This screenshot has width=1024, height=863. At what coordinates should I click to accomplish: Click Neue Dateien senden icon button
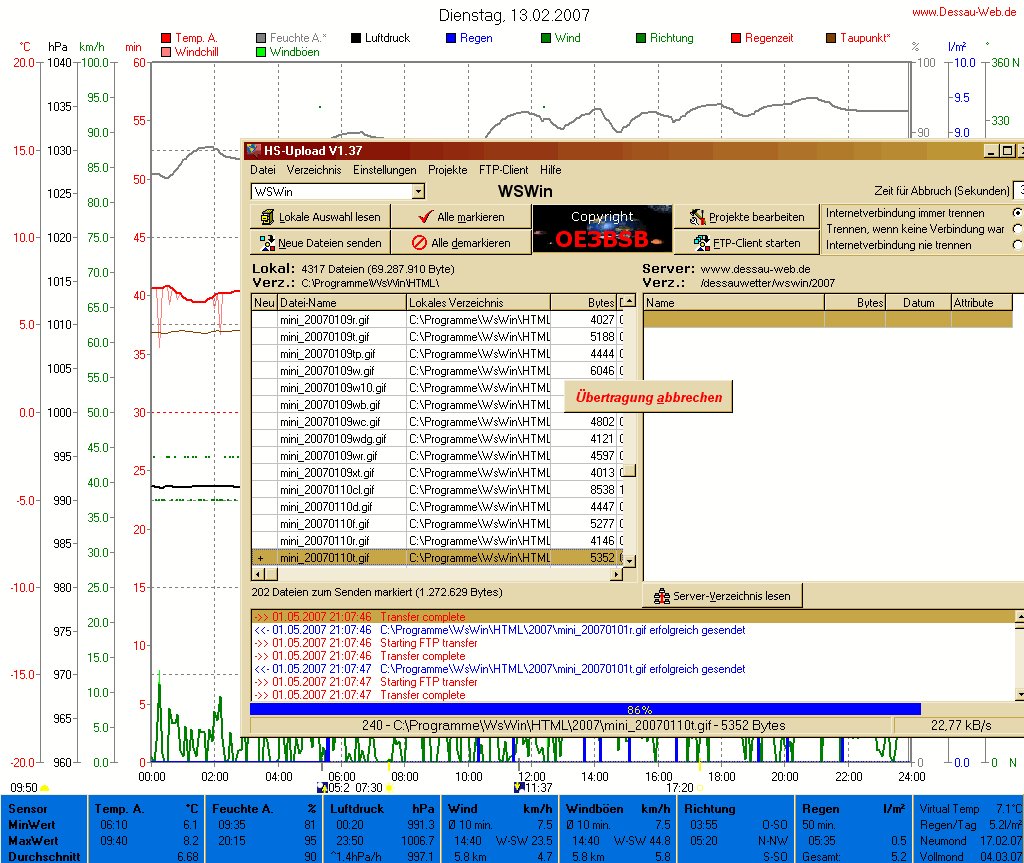[319, 242]
